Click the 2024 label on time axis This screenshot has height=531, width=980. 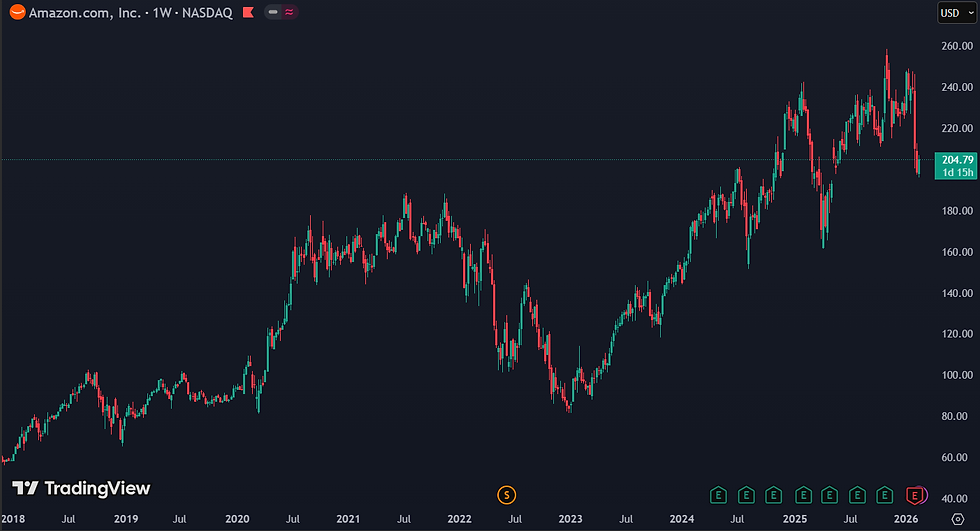click(x=682, y=519)
